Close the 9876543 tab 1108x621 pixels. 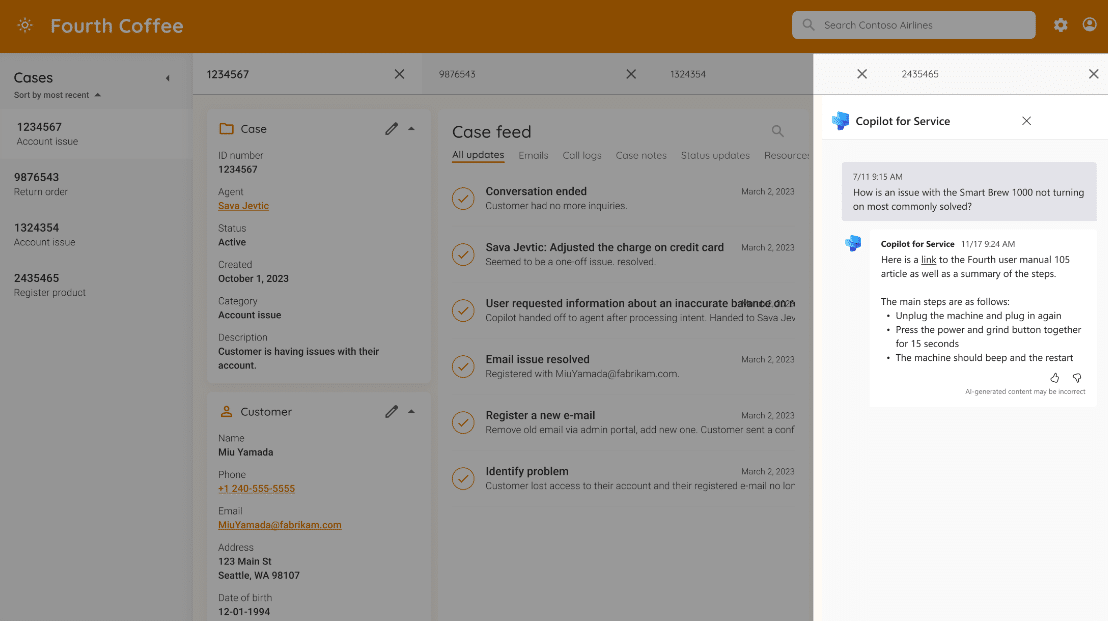pyautogui.click(x=631, y=74)
